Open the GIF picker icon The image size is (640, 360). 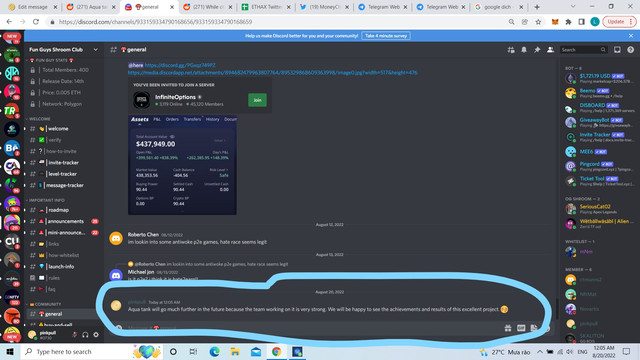(521, 328)
